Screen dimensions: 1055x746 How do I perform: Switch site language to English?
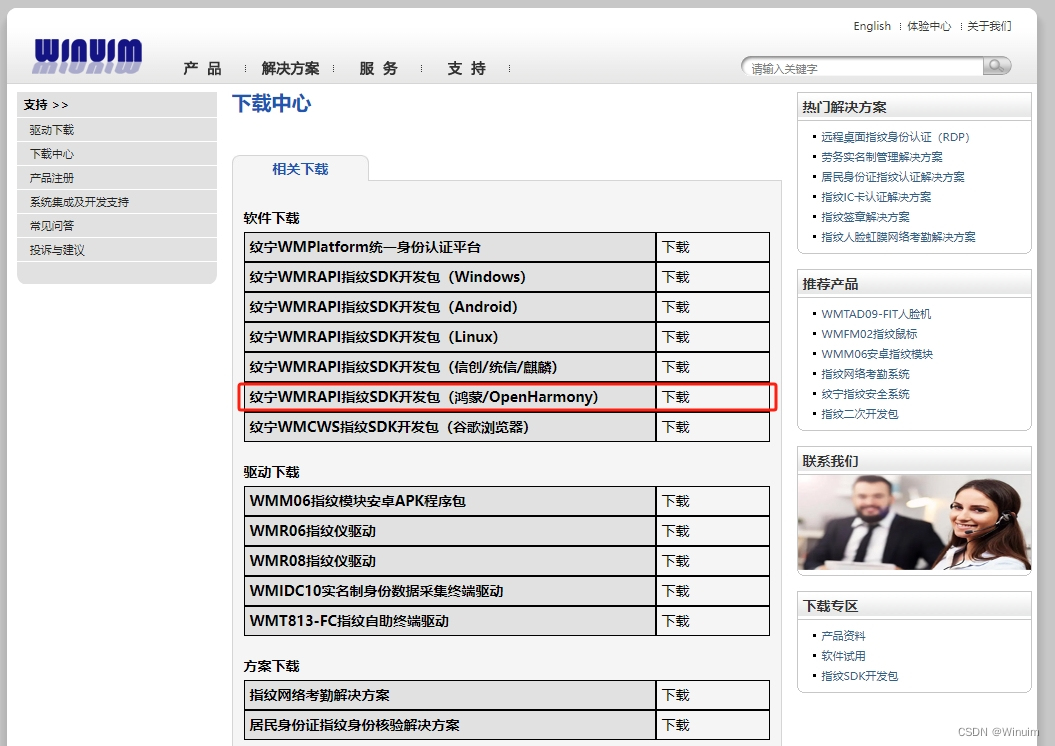[x=872, y=26]
